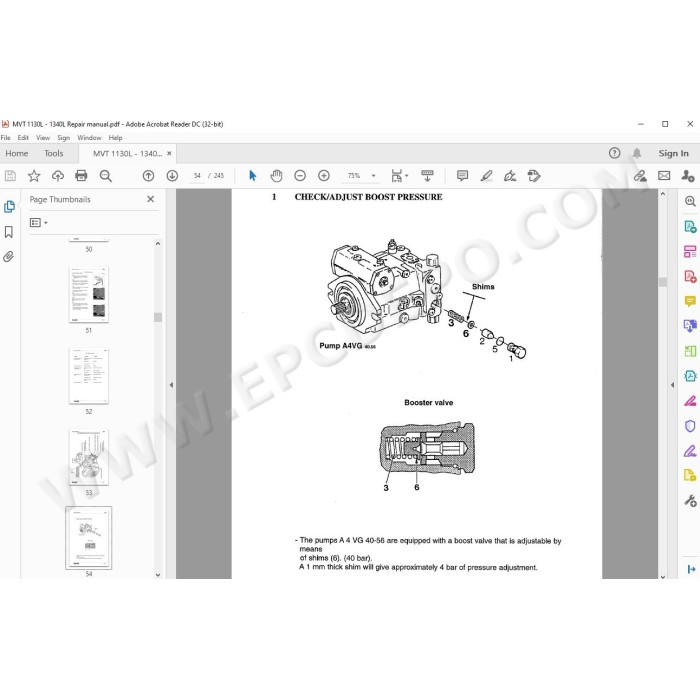Click the scrolling mode download icon
This screenshot has width=700, height=700.
coord(427,176)
